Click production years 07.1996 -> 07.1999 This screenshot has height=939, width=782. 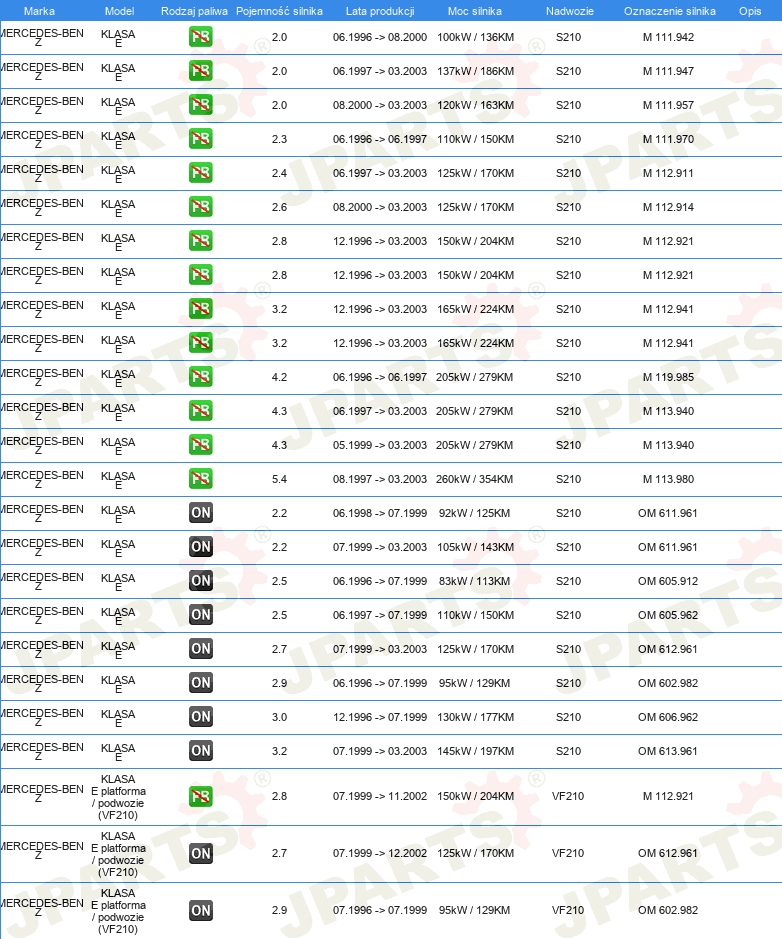click(x=380, y=910)
